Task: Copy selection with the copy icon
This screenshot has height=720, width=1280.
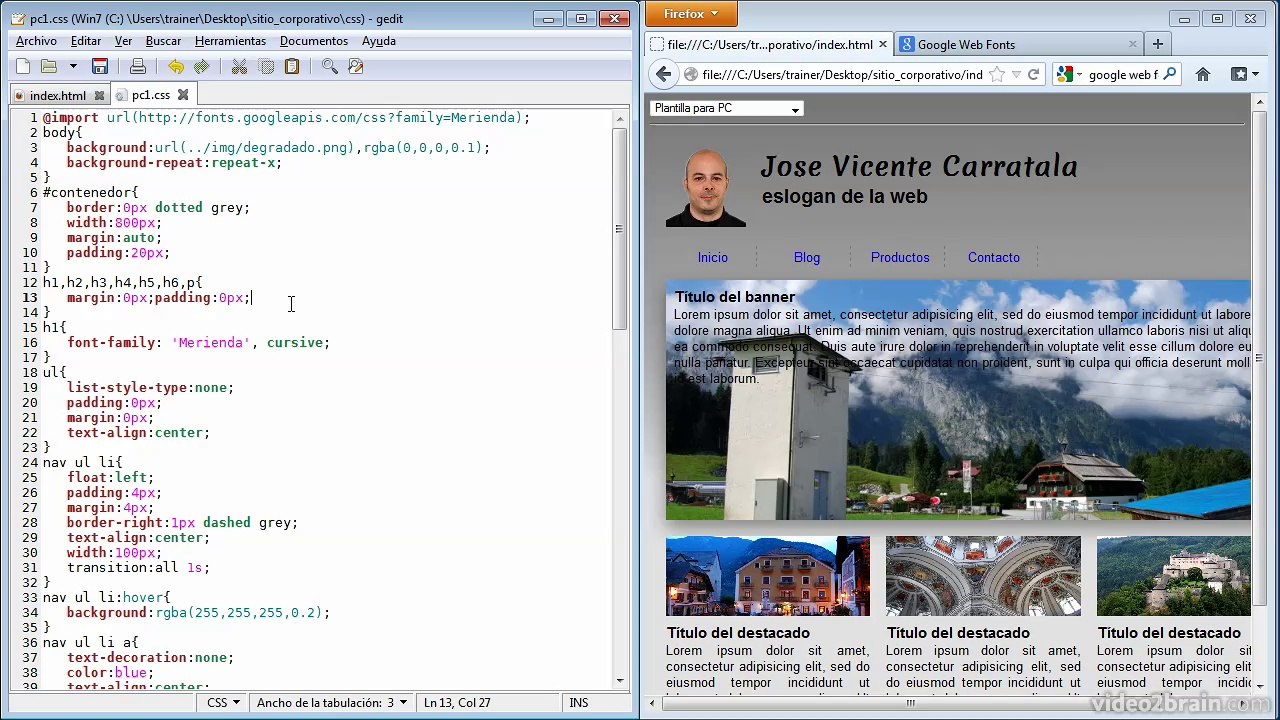Action: point(266,66)
